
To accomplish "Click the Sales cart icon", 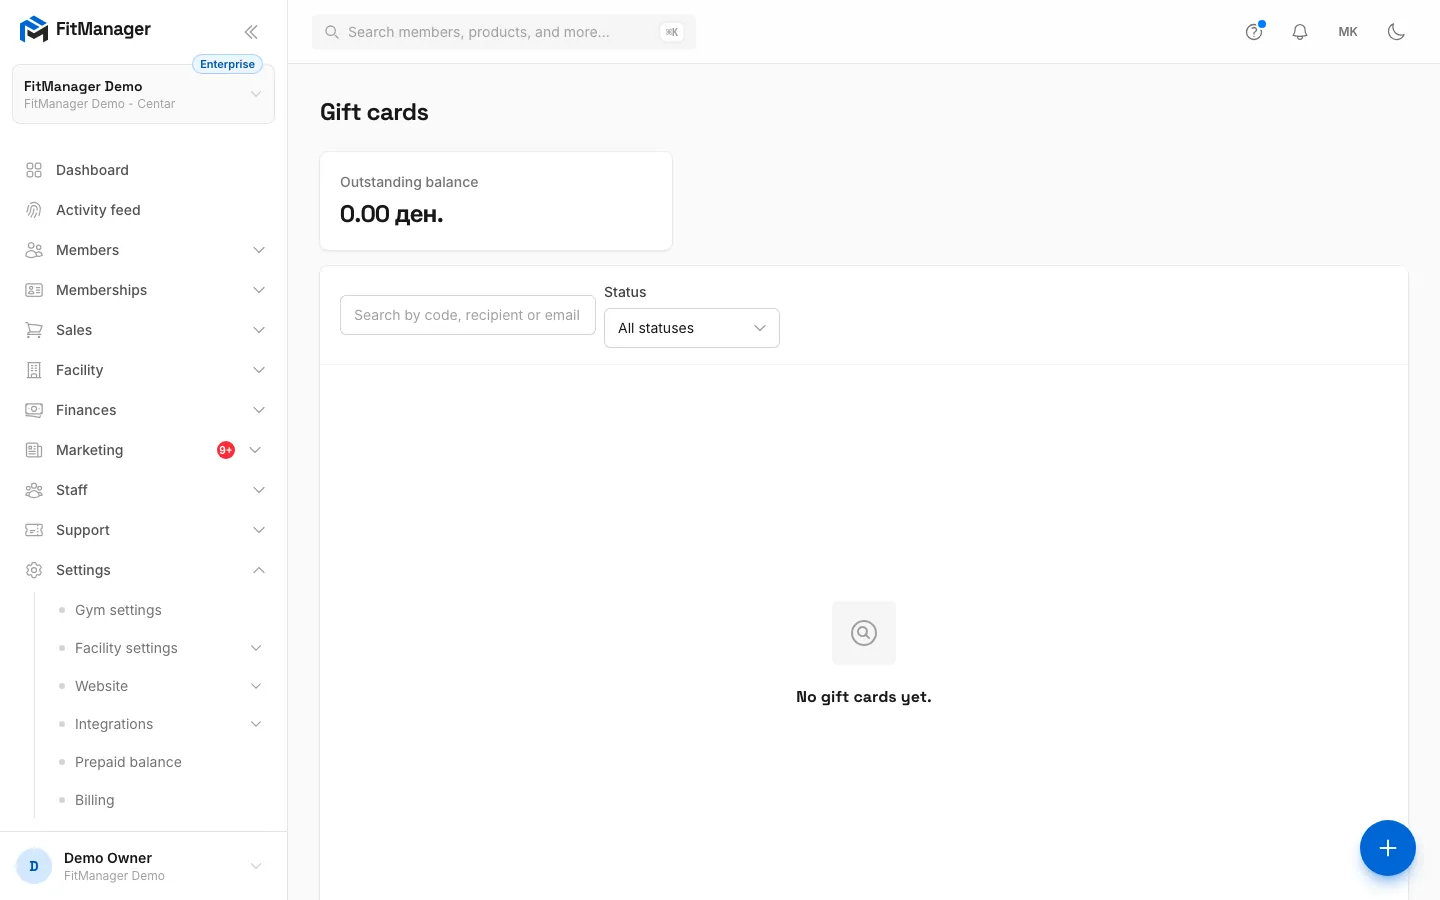I will click(34, 330).
